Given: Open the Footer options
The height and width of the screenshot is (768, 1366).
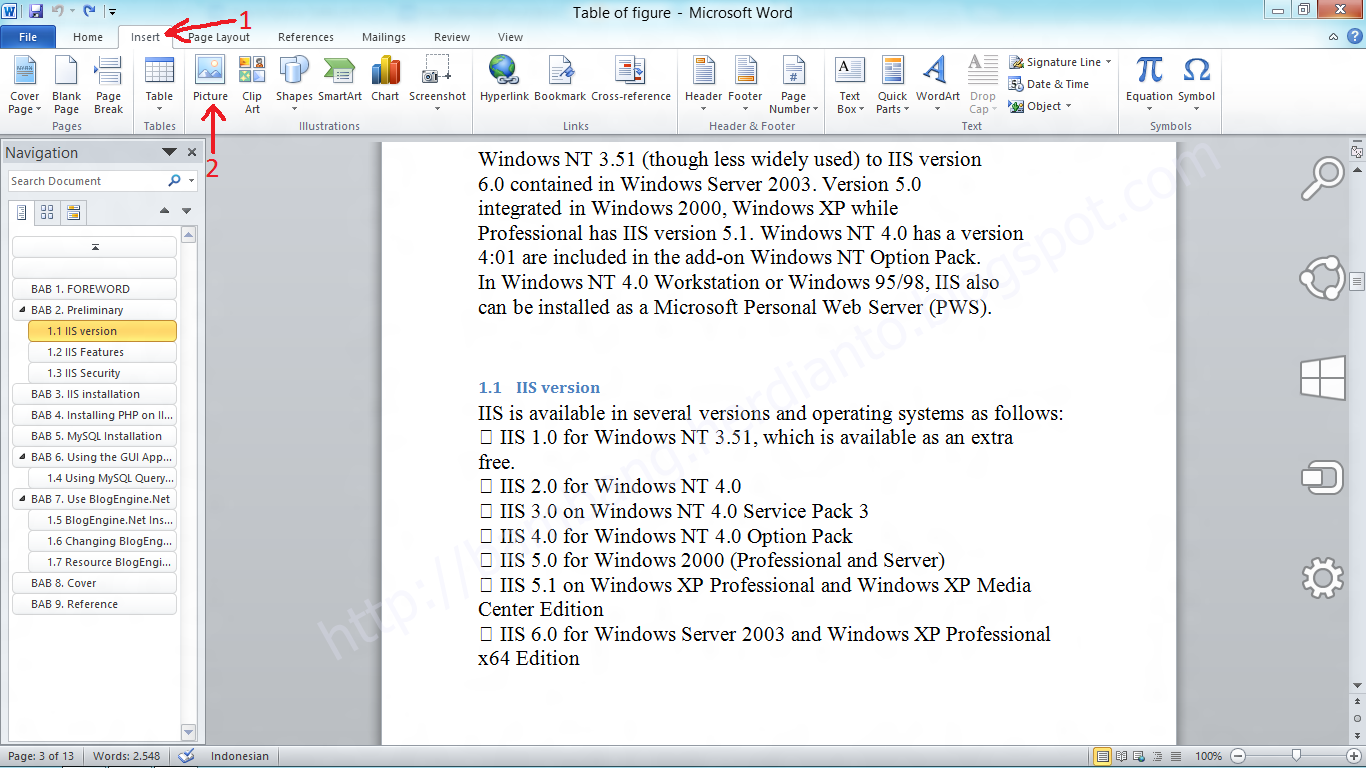Looking at the screenshot, I should point(745,86).
